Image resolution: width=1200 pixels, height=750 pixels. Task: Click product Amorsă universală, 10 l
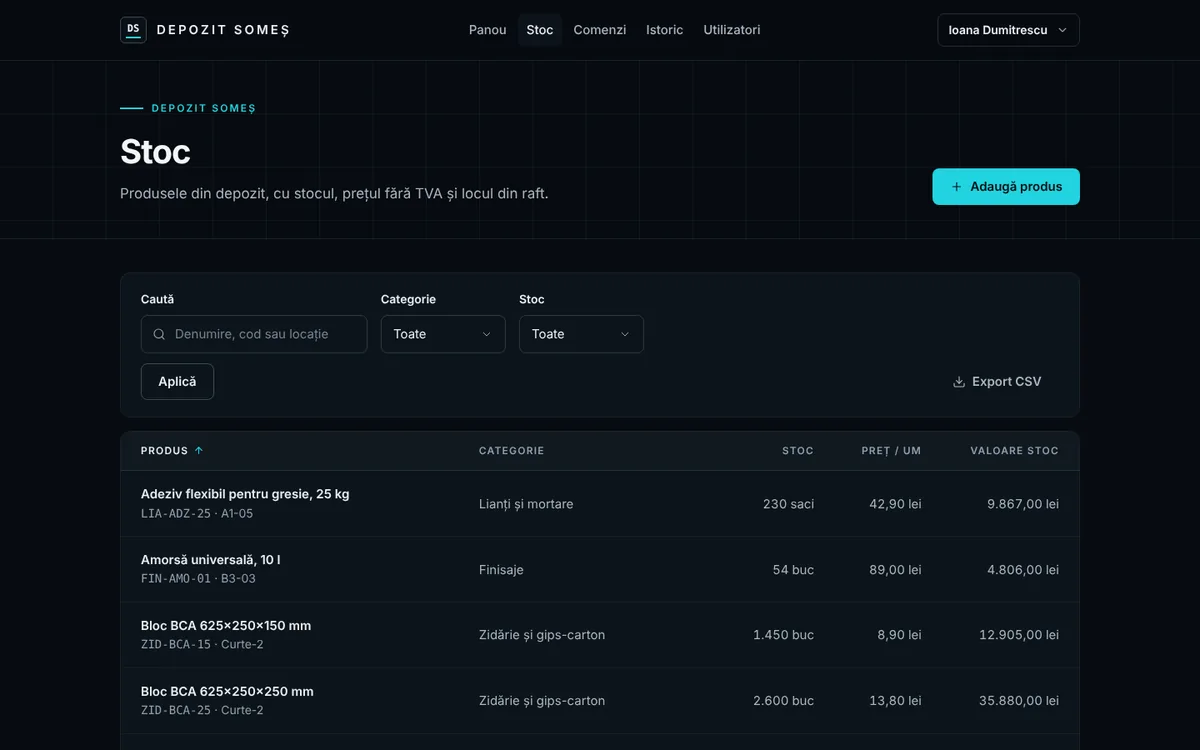click(x=211, y=560)
